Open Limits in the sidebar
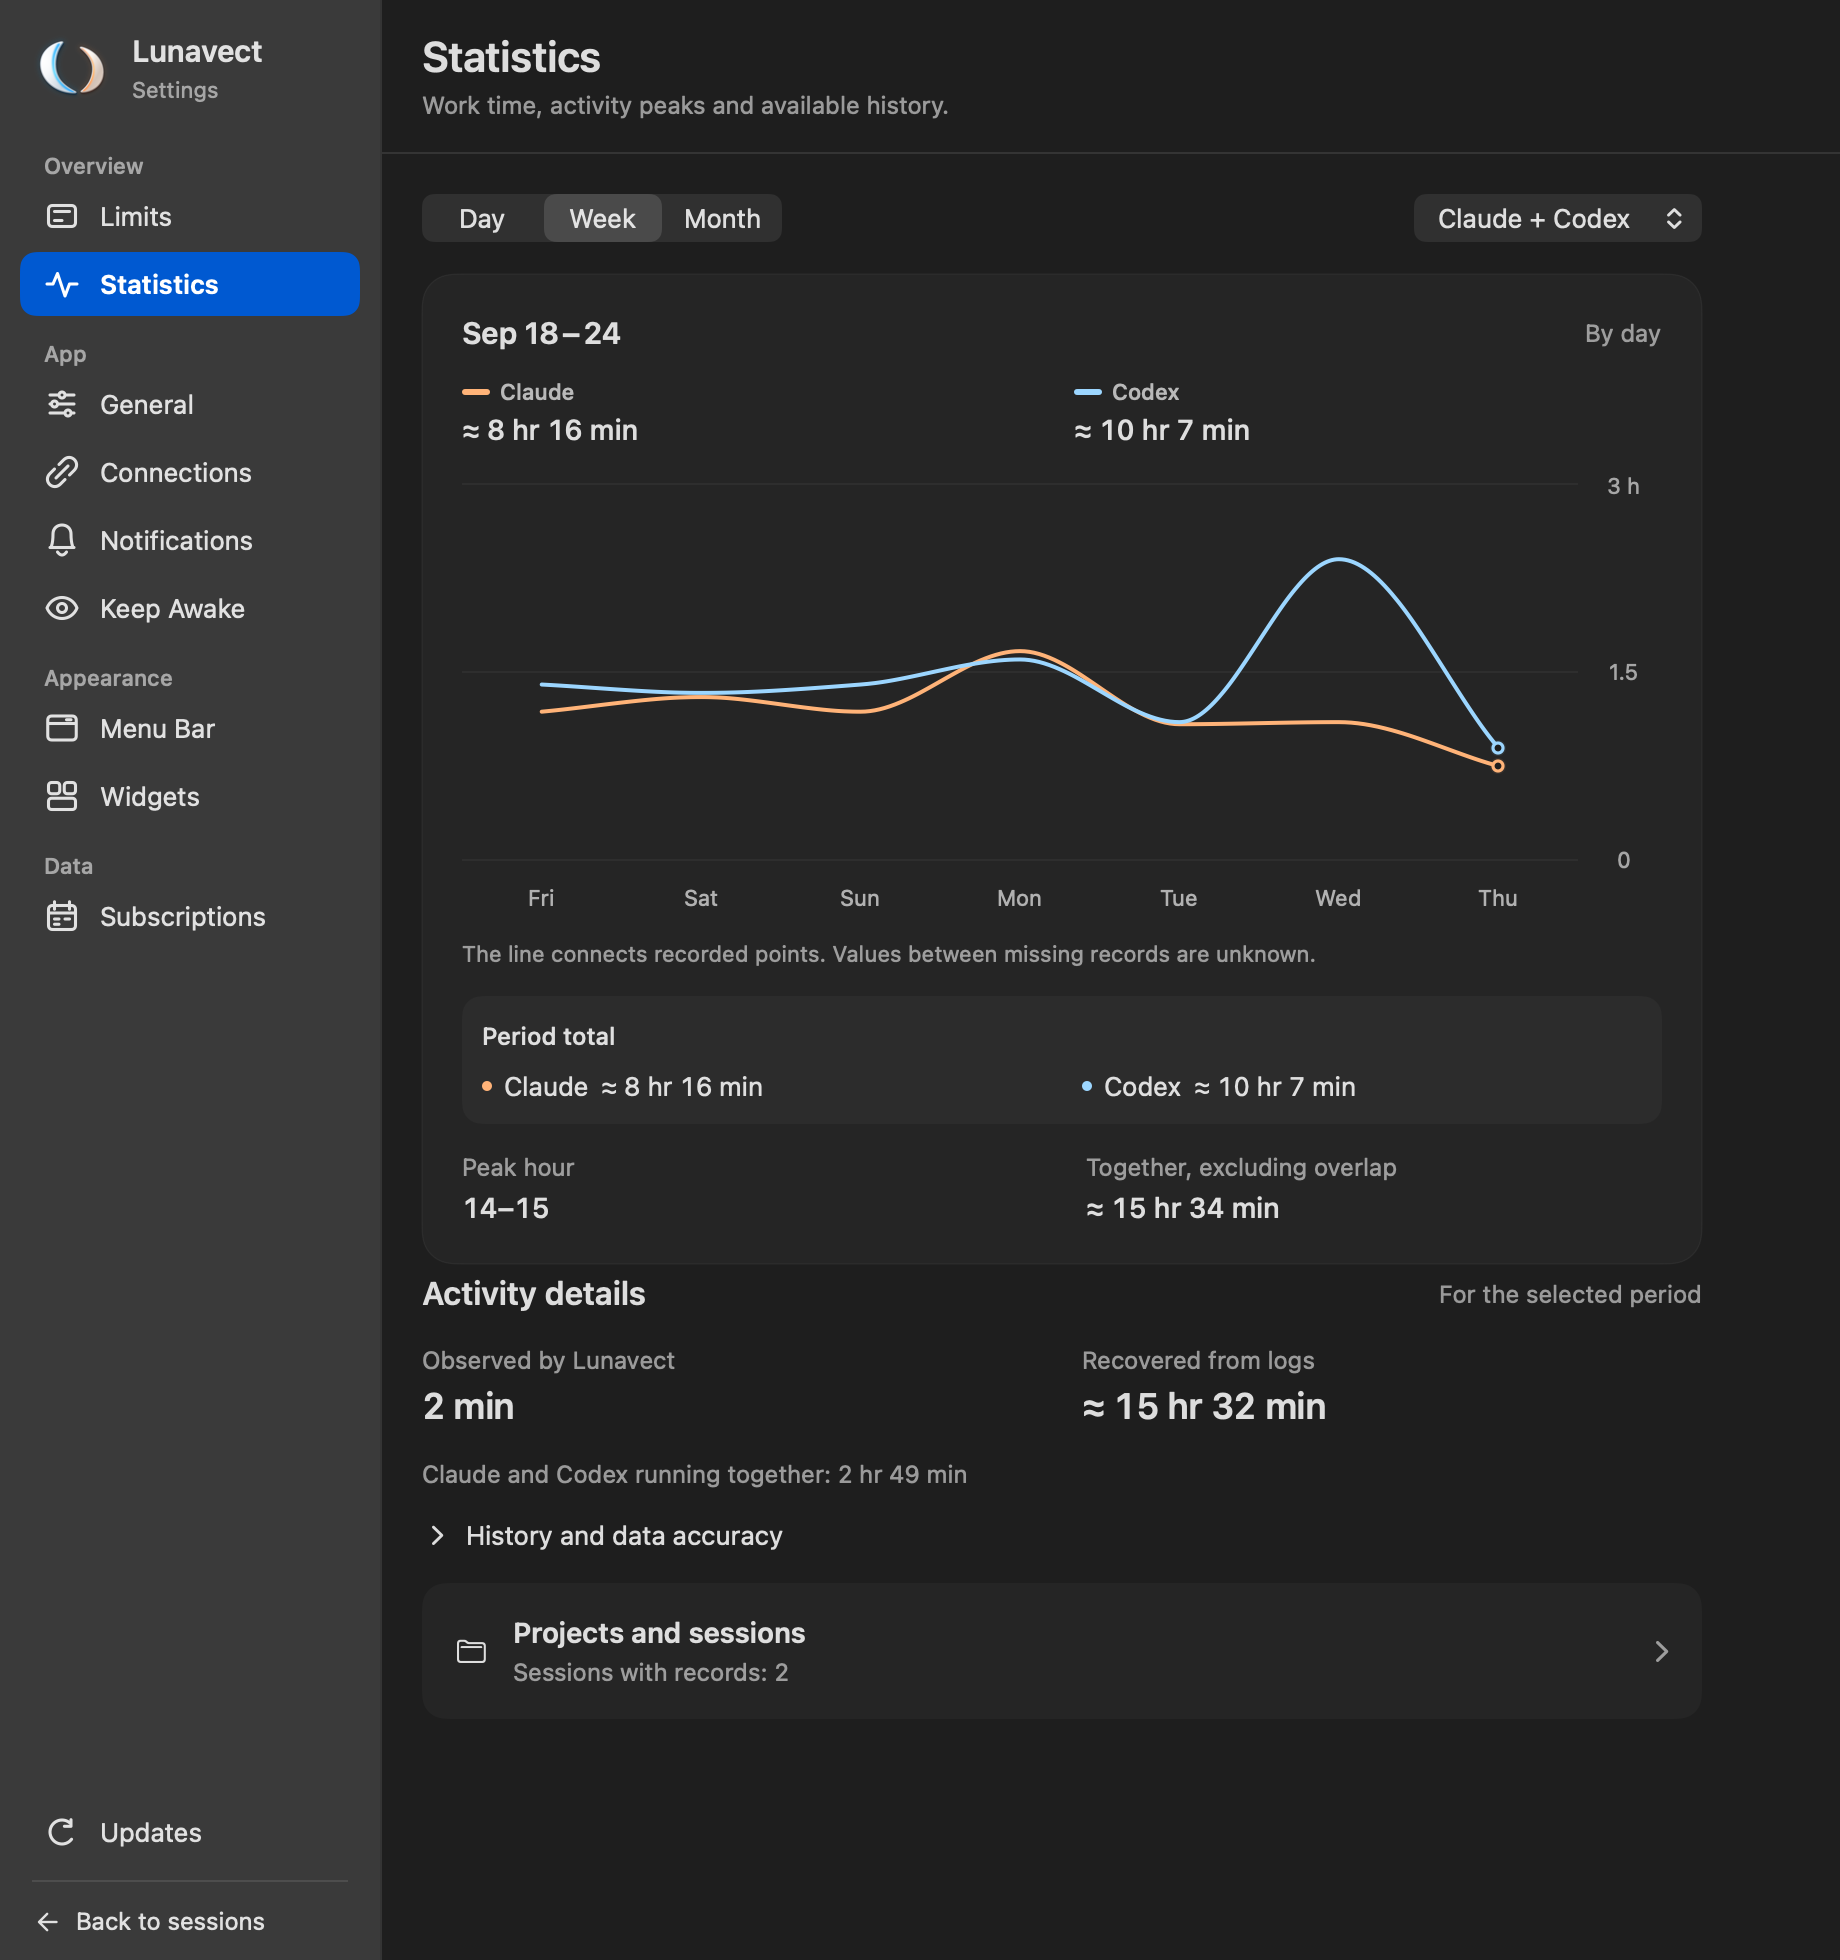 pyautogui.click(x=190, y=216)
